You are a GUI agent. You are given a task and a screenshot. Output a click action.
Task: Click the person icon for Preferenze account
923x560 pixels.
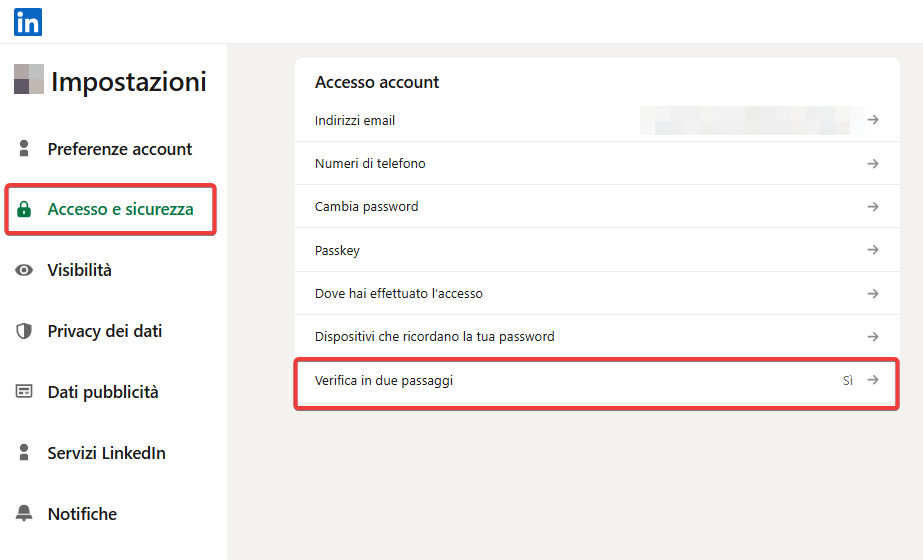click(25, 149)
